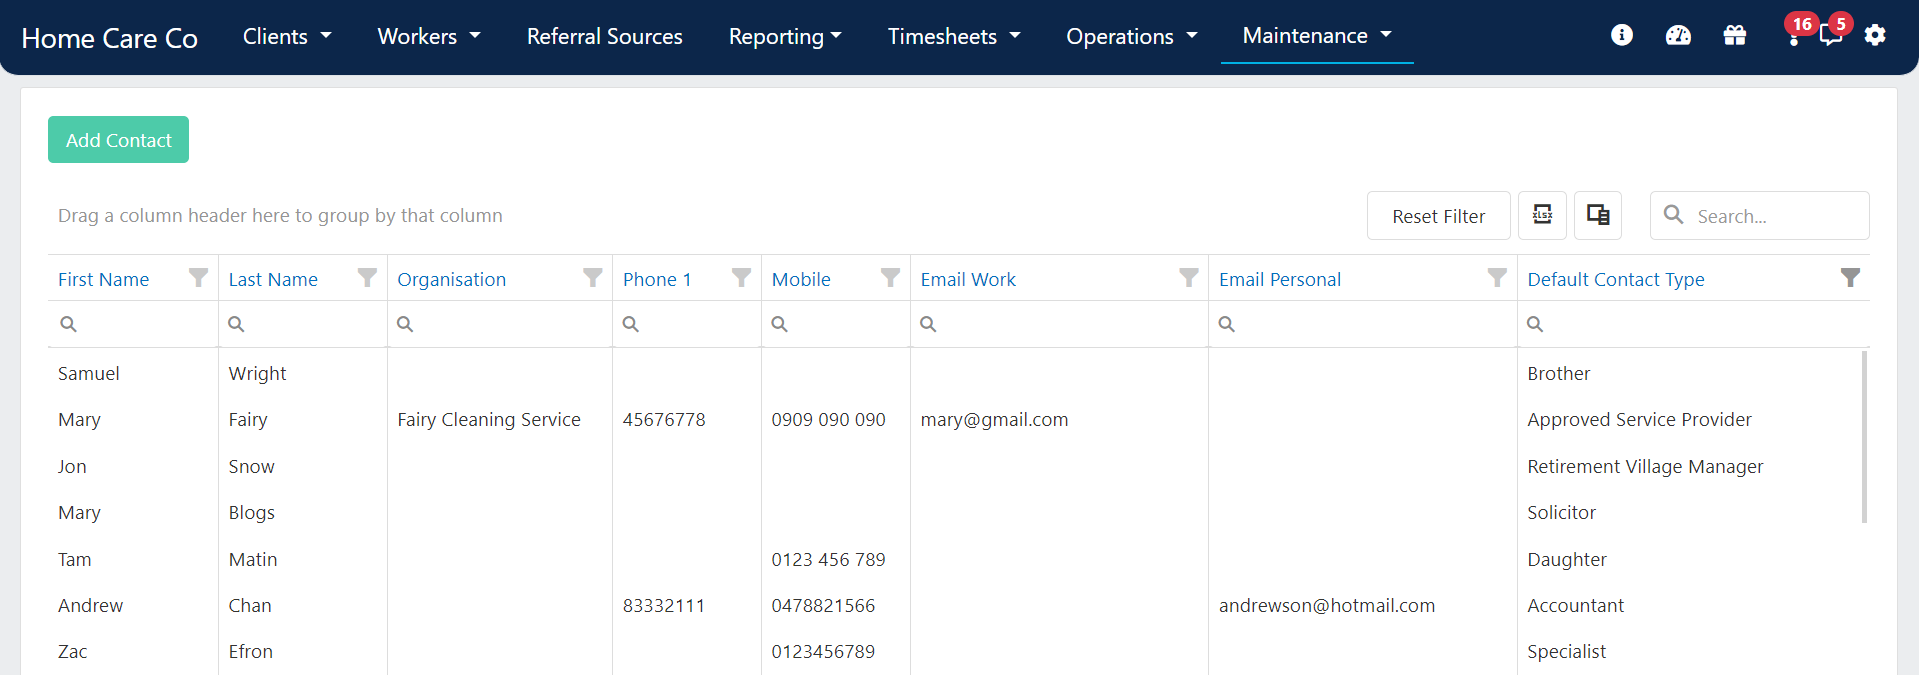The height and width of the screenshot is (675, 1919).
Task: Click the First Name filter funnel
Action: 199,277
